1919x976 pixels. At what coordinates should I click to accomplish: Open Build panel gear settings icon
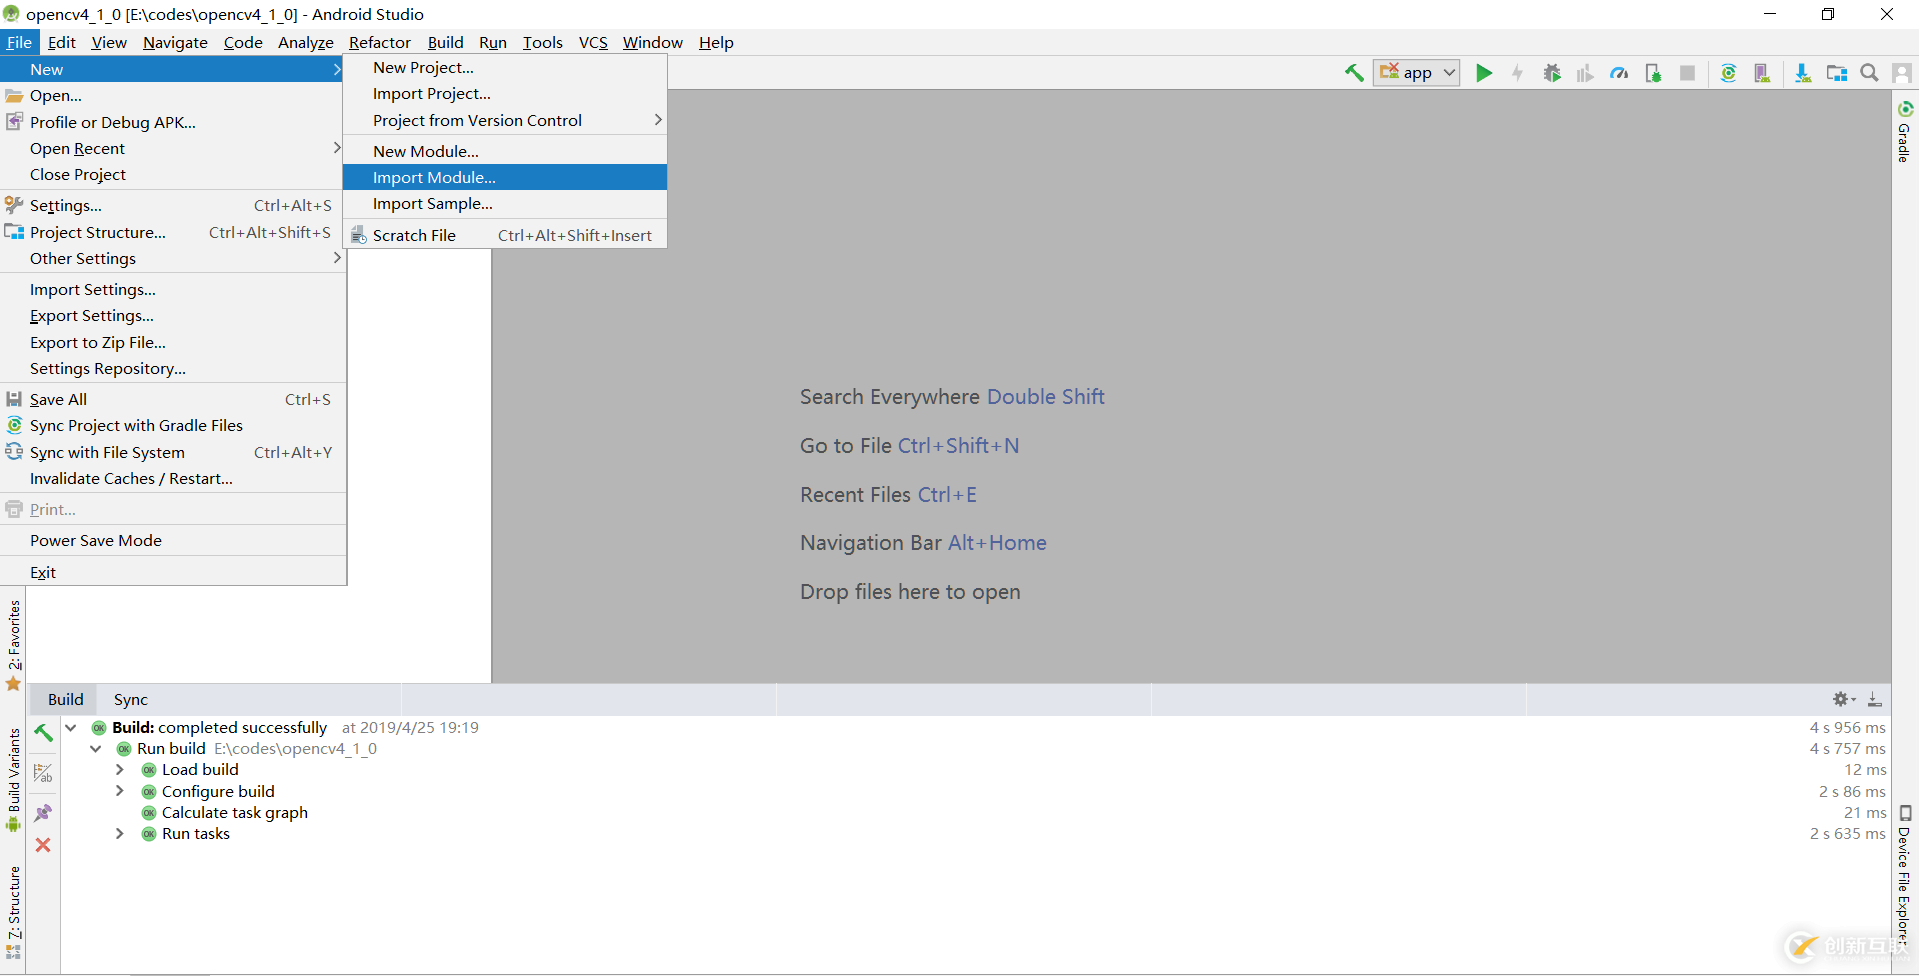click(1843, 699)
